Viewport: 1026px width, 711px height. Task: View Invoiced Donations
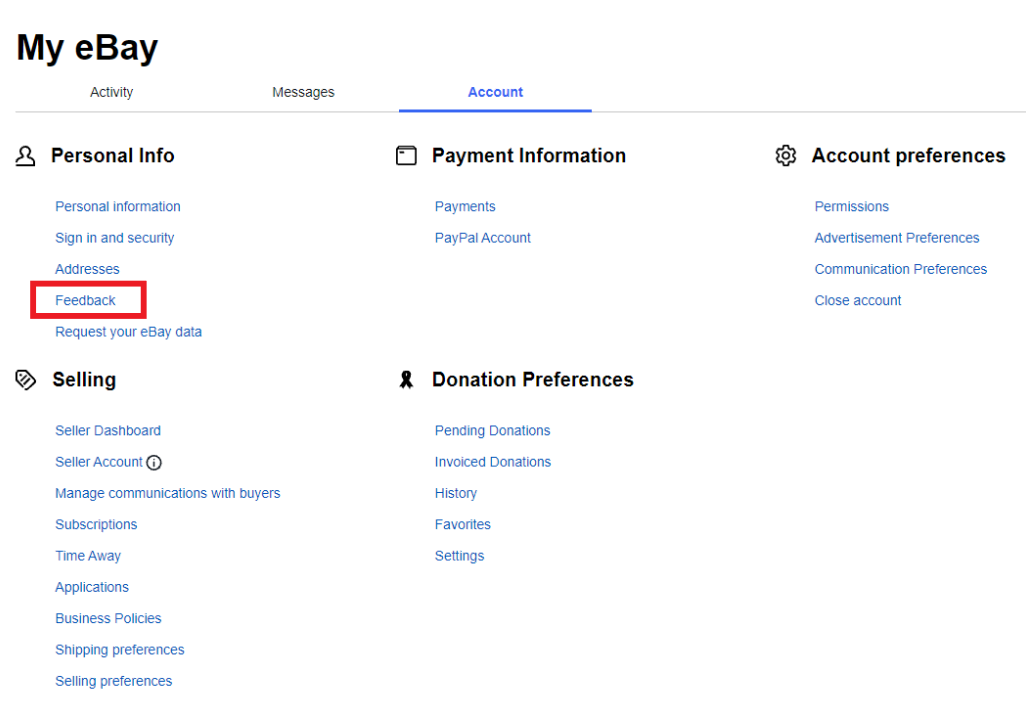493,462
